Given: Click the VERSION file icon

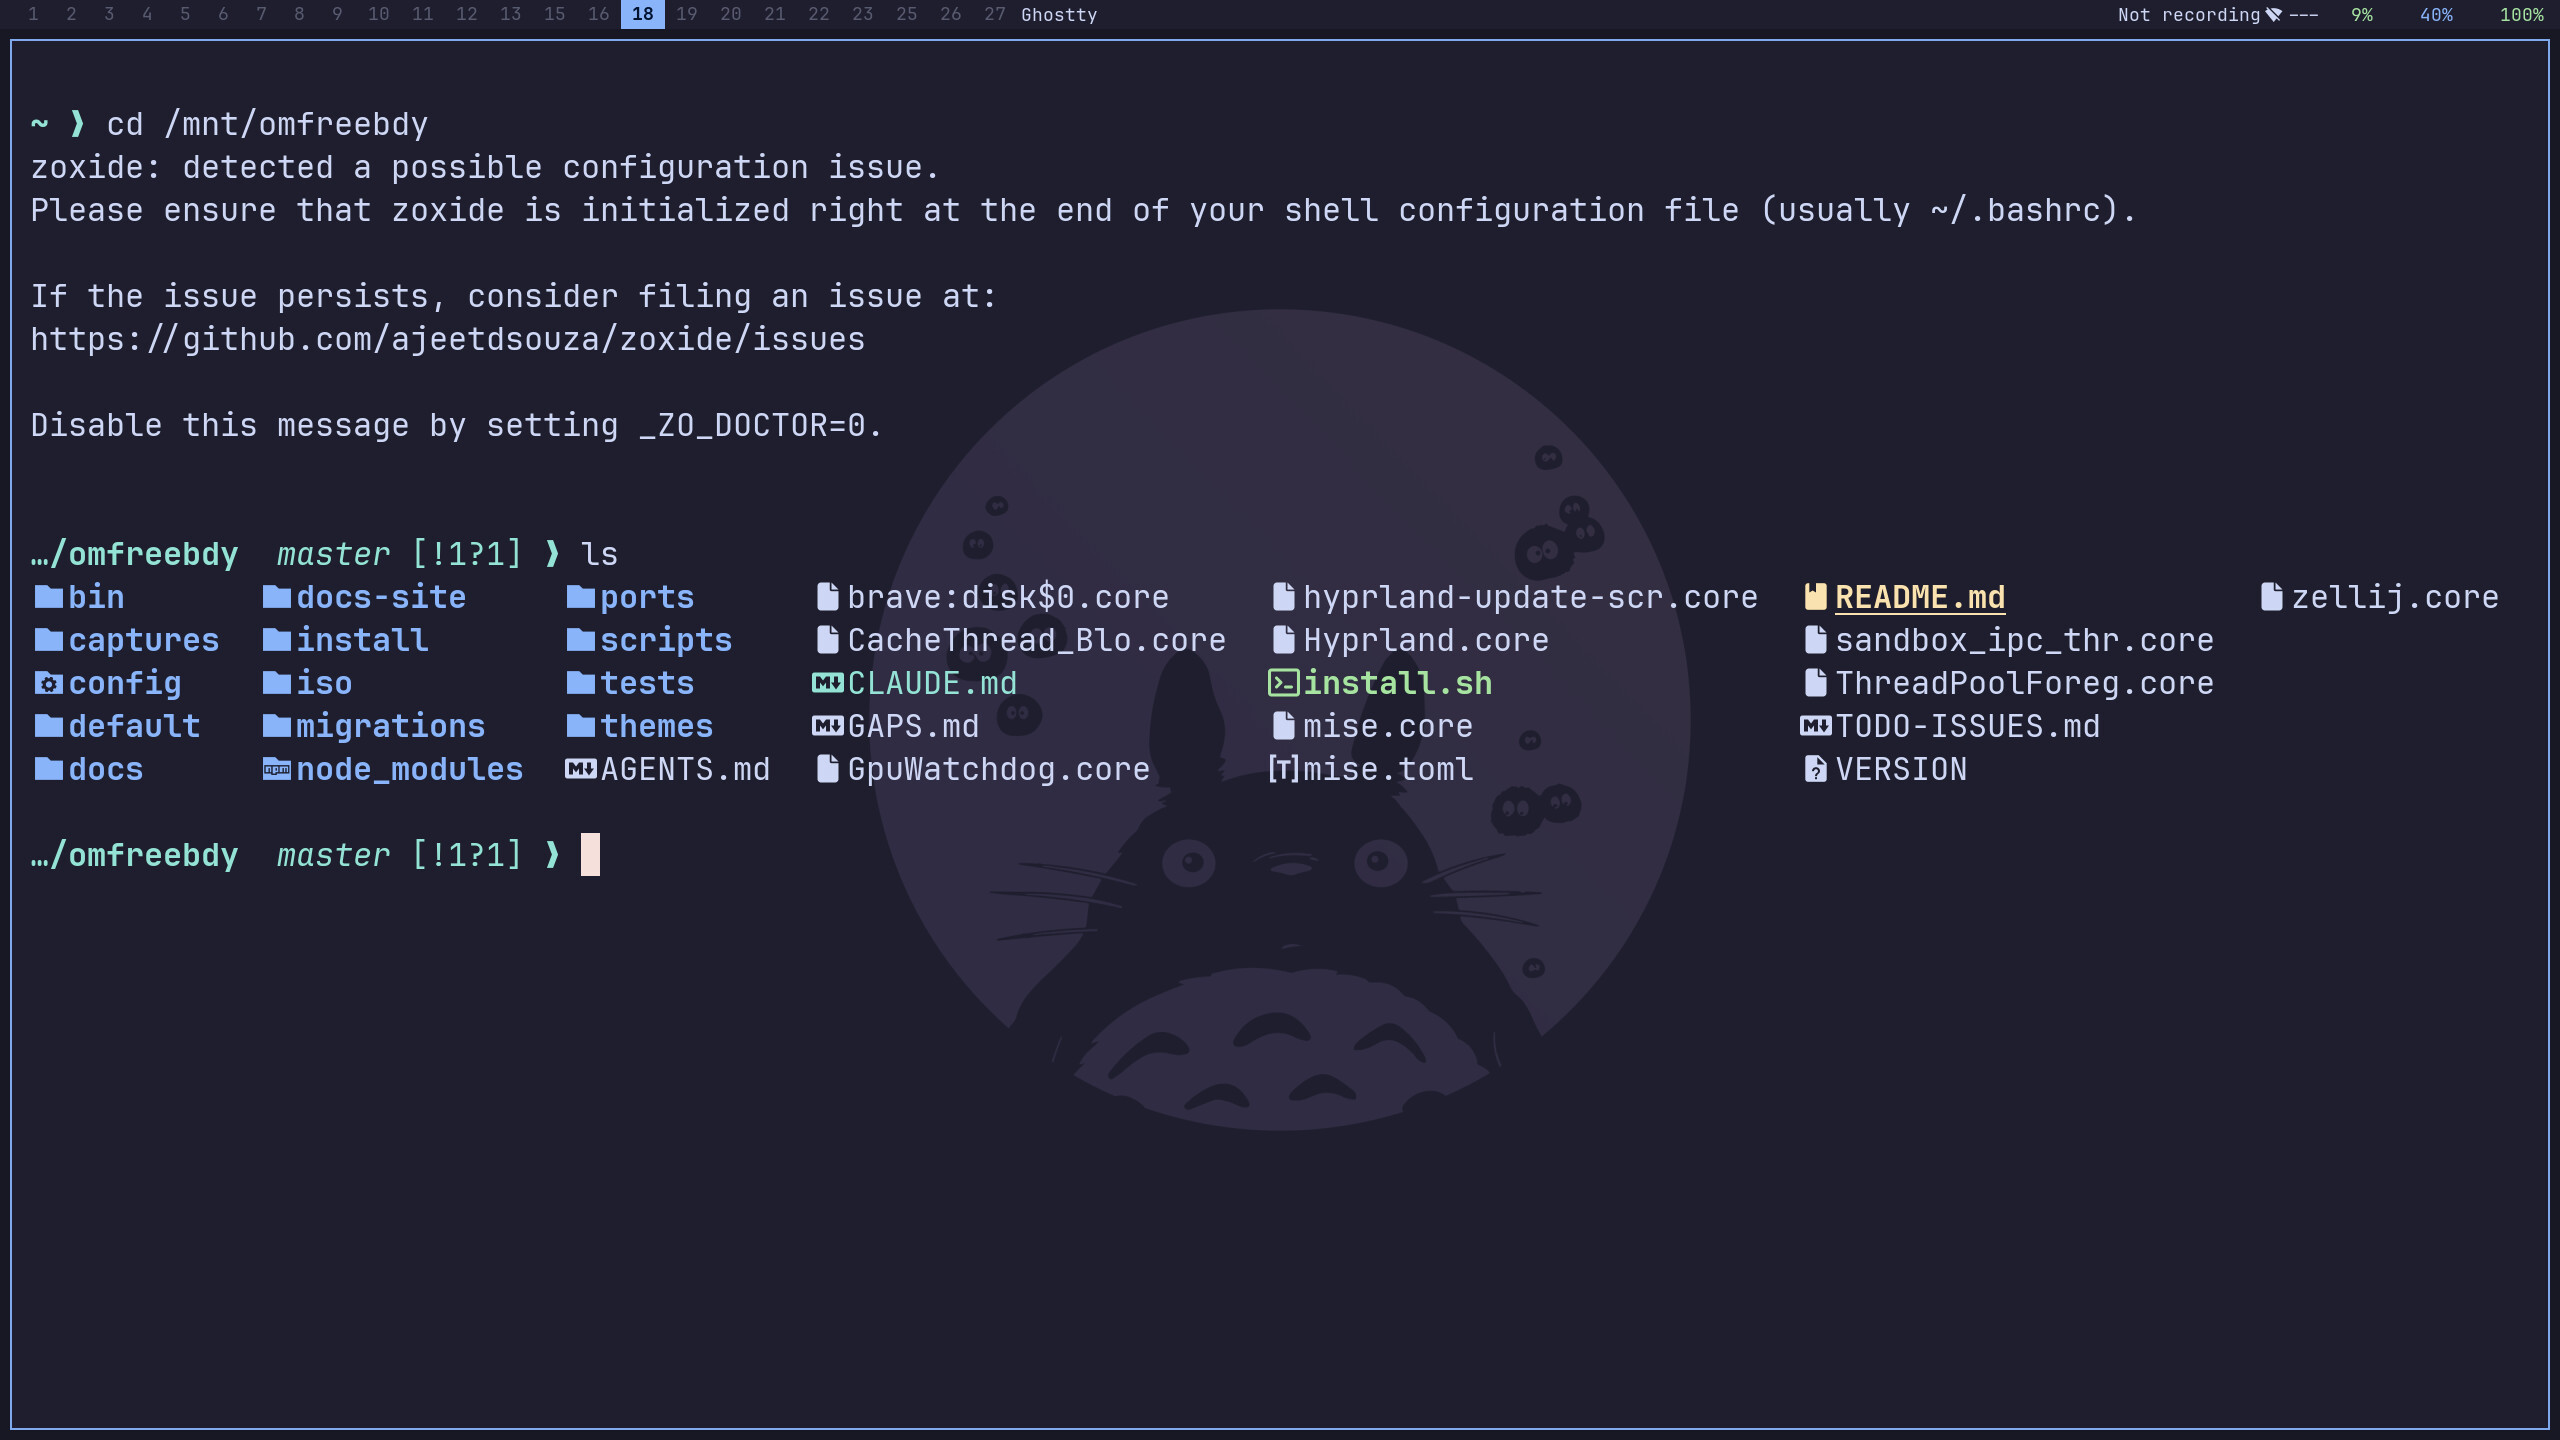Looking at the screenshot, I should coord(1815,769).
